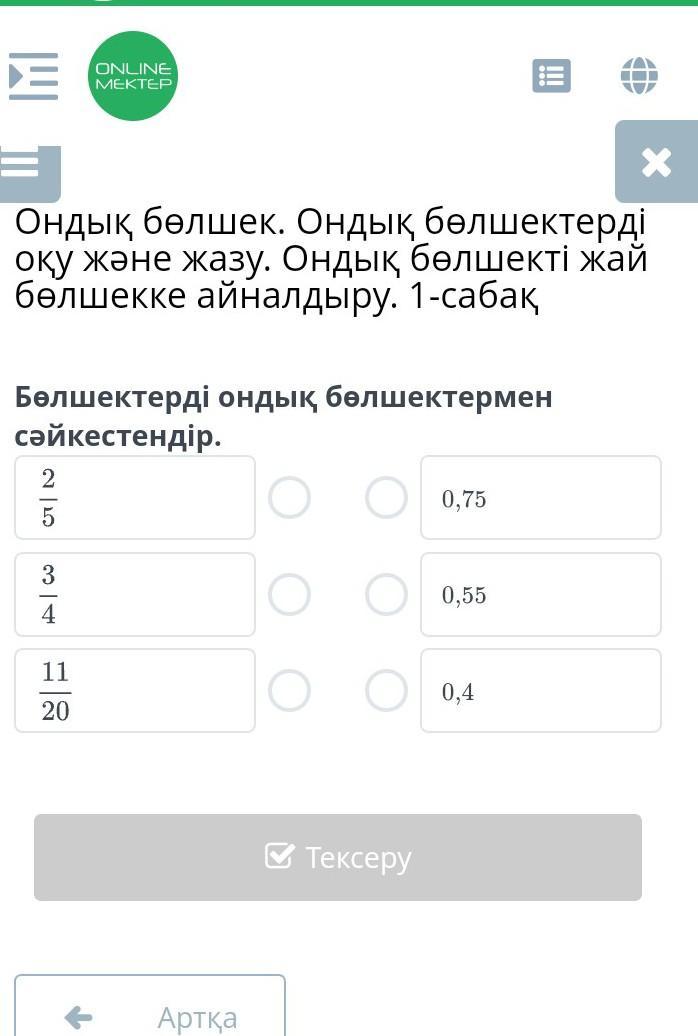Open the list view icon
The image size is (698, 1036).
pyautogui.click(x=551, y=76)
